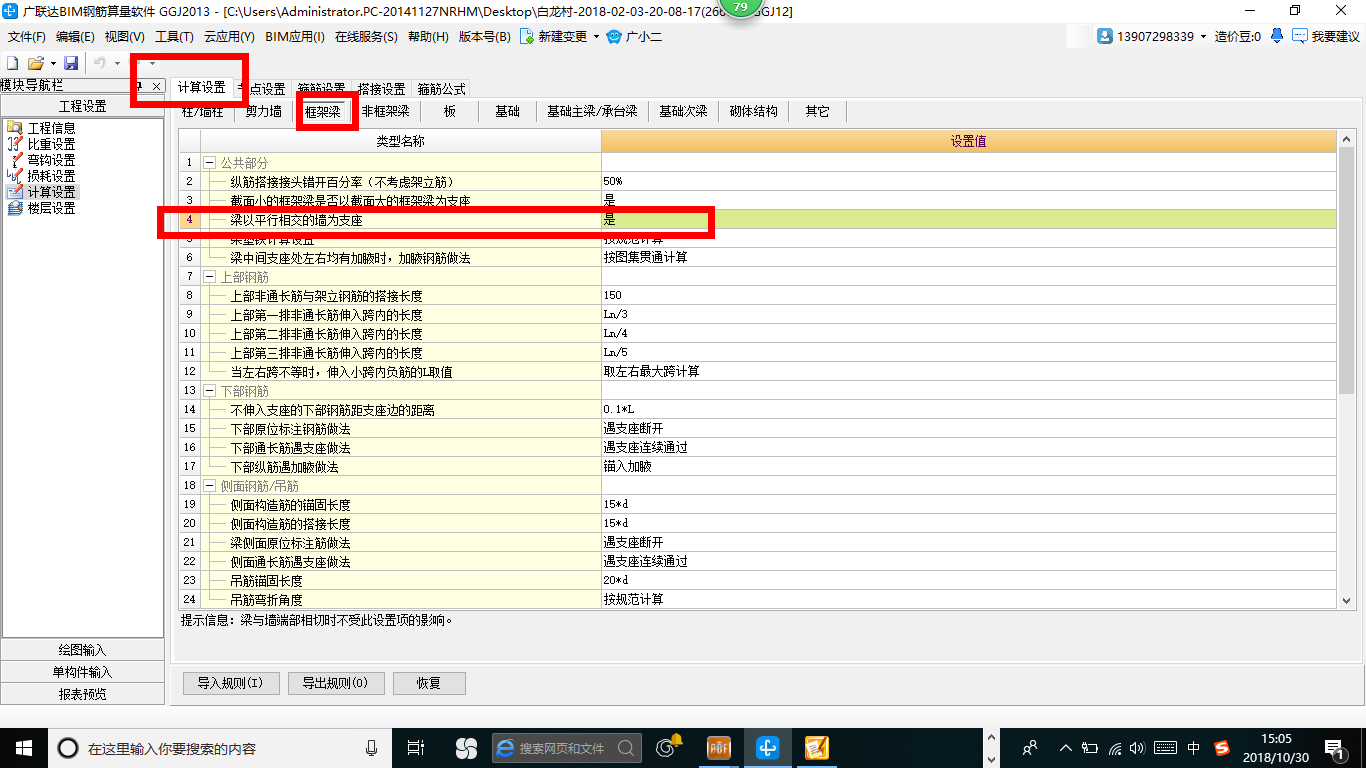1366x768 pixels.
Task: Click the 恢复 button
Action: click(429, 684)
